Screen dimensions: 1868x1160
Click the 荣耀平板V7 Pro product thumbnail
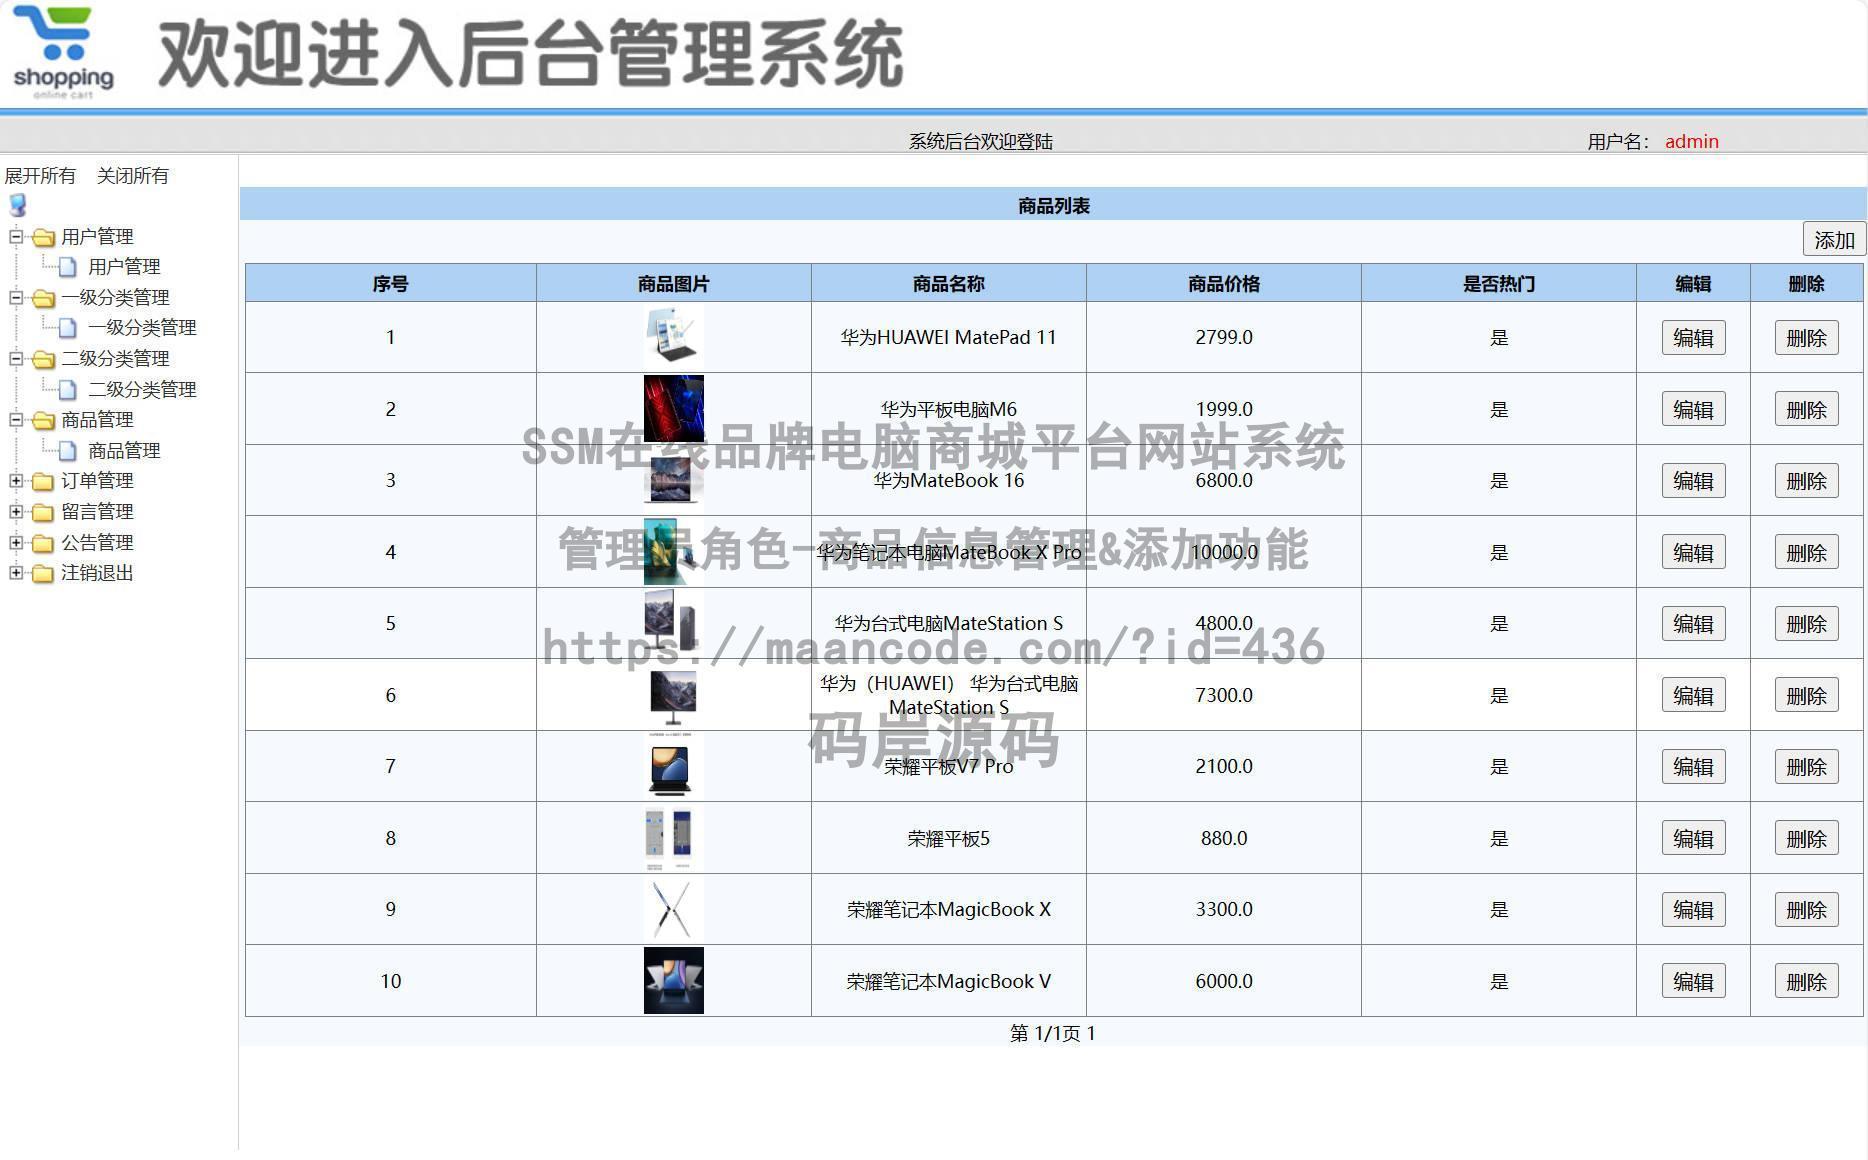tap(673, 766)
